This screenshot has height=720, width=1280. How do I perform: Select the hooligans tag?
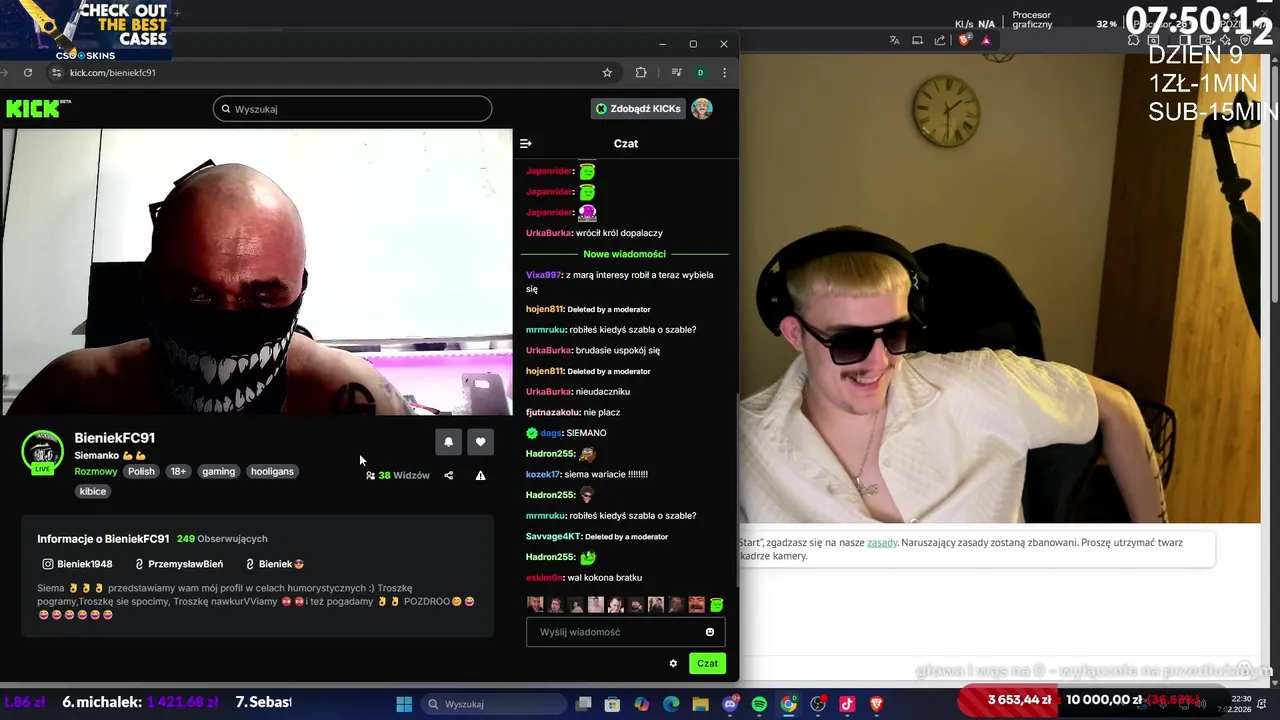[272, 472]
